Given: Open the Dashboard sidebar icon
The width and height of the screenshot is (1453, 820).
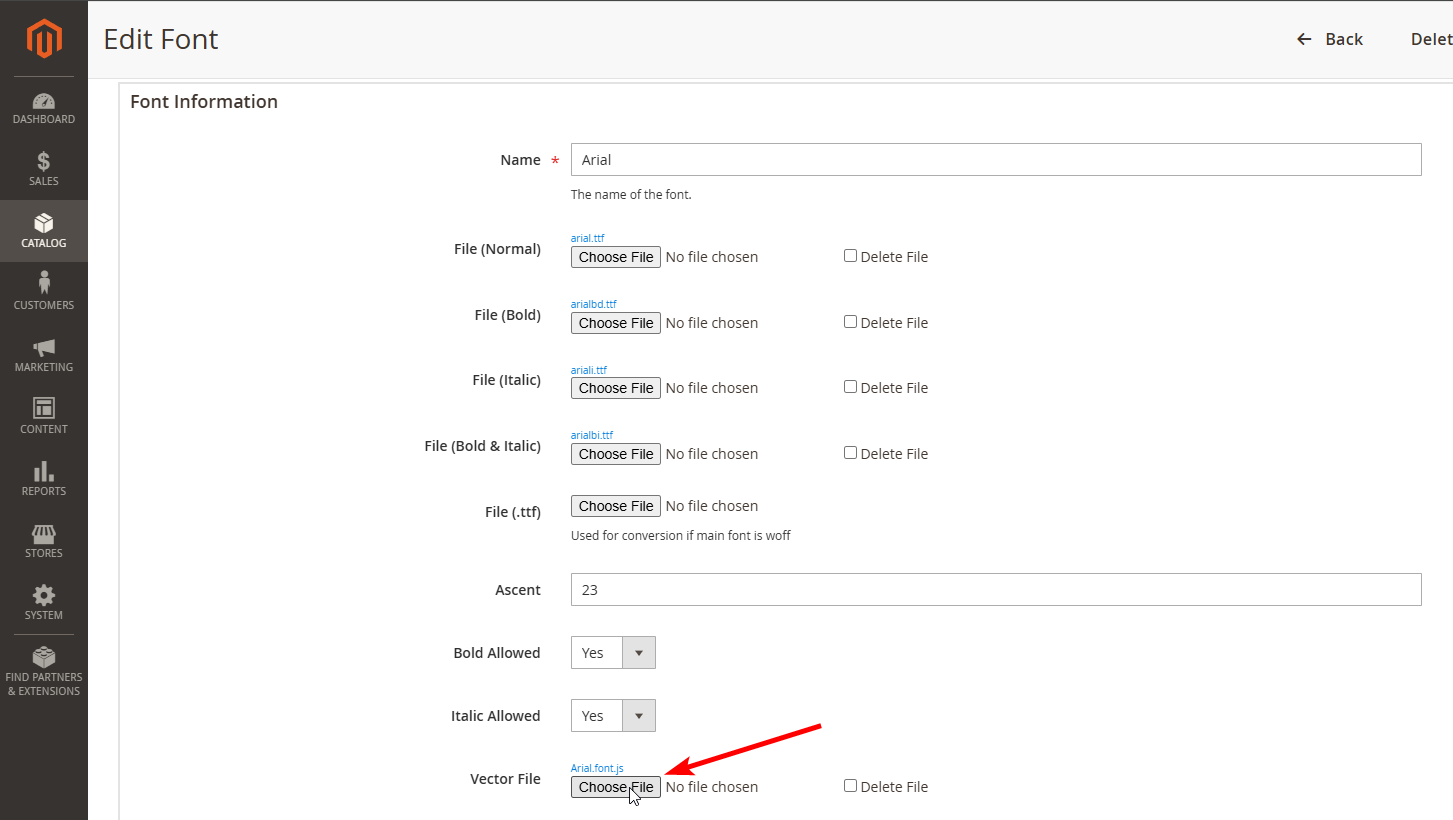Looking at the screenshot, I should [x=44, y=101].
